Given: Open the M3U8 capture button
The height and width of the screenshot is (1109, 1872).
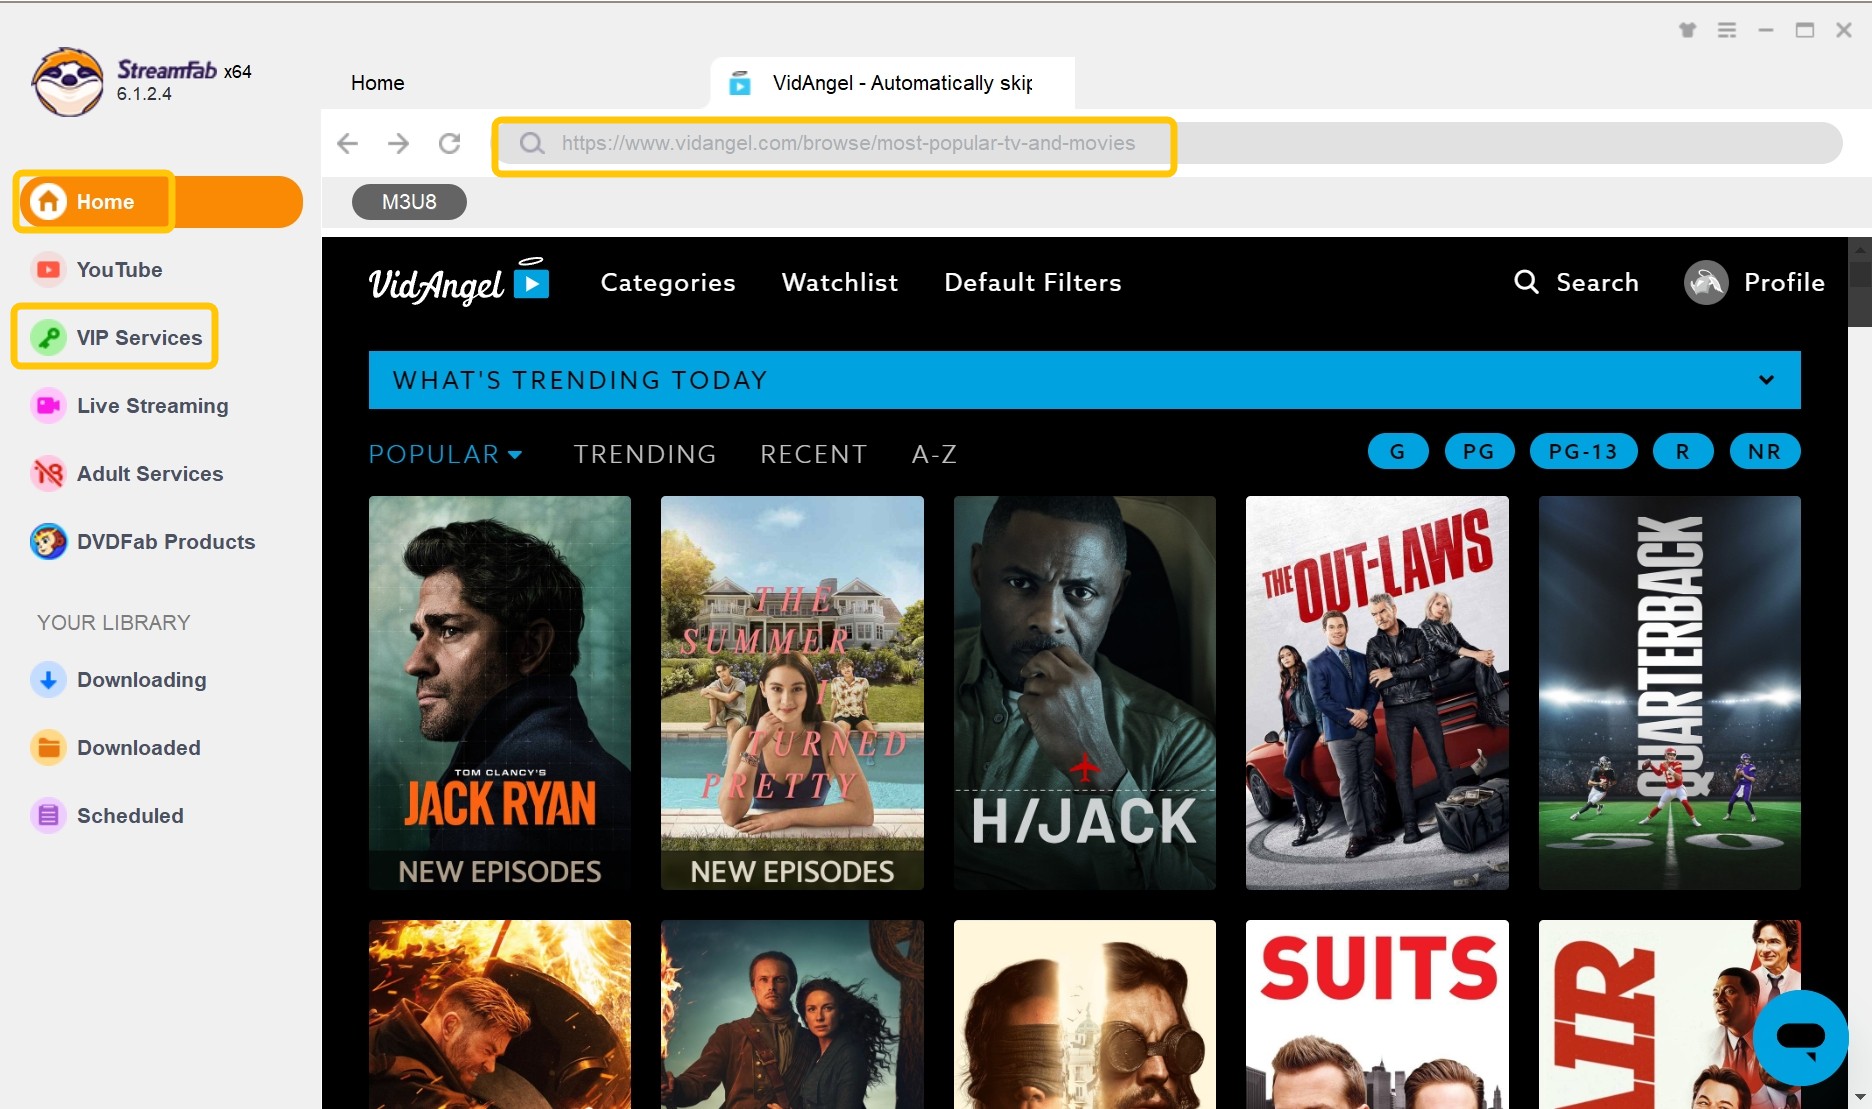Looking at the screenshot, I should pos(408,201).
